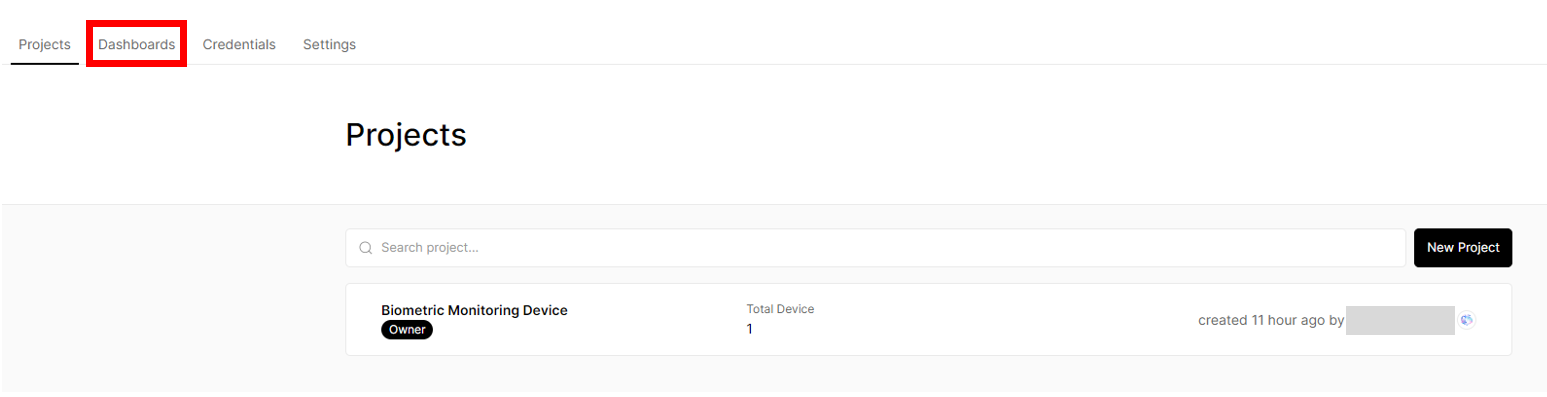Click the magnifier icon in the search bar
The height and width of the screenshot is (397, 1547).
365,248
